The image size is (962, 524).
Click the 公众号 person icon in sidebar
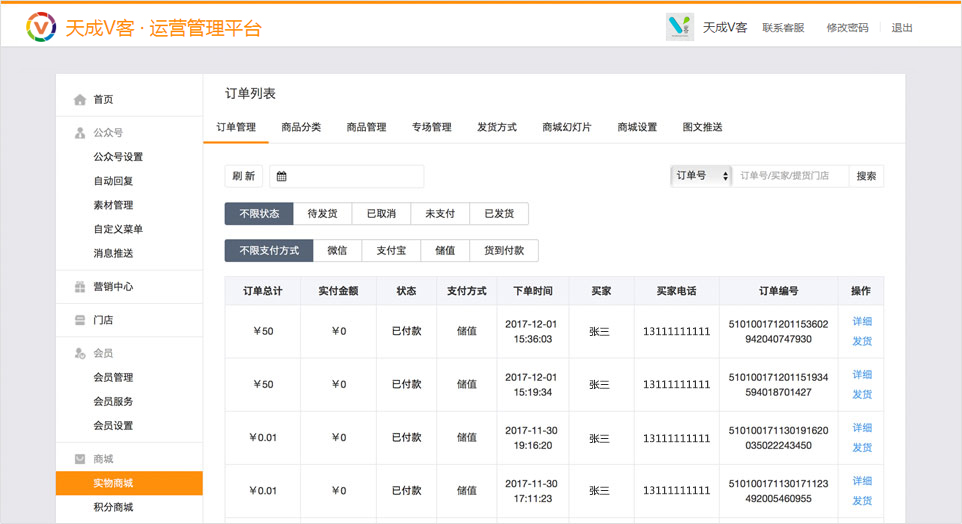tap(80, 133)
